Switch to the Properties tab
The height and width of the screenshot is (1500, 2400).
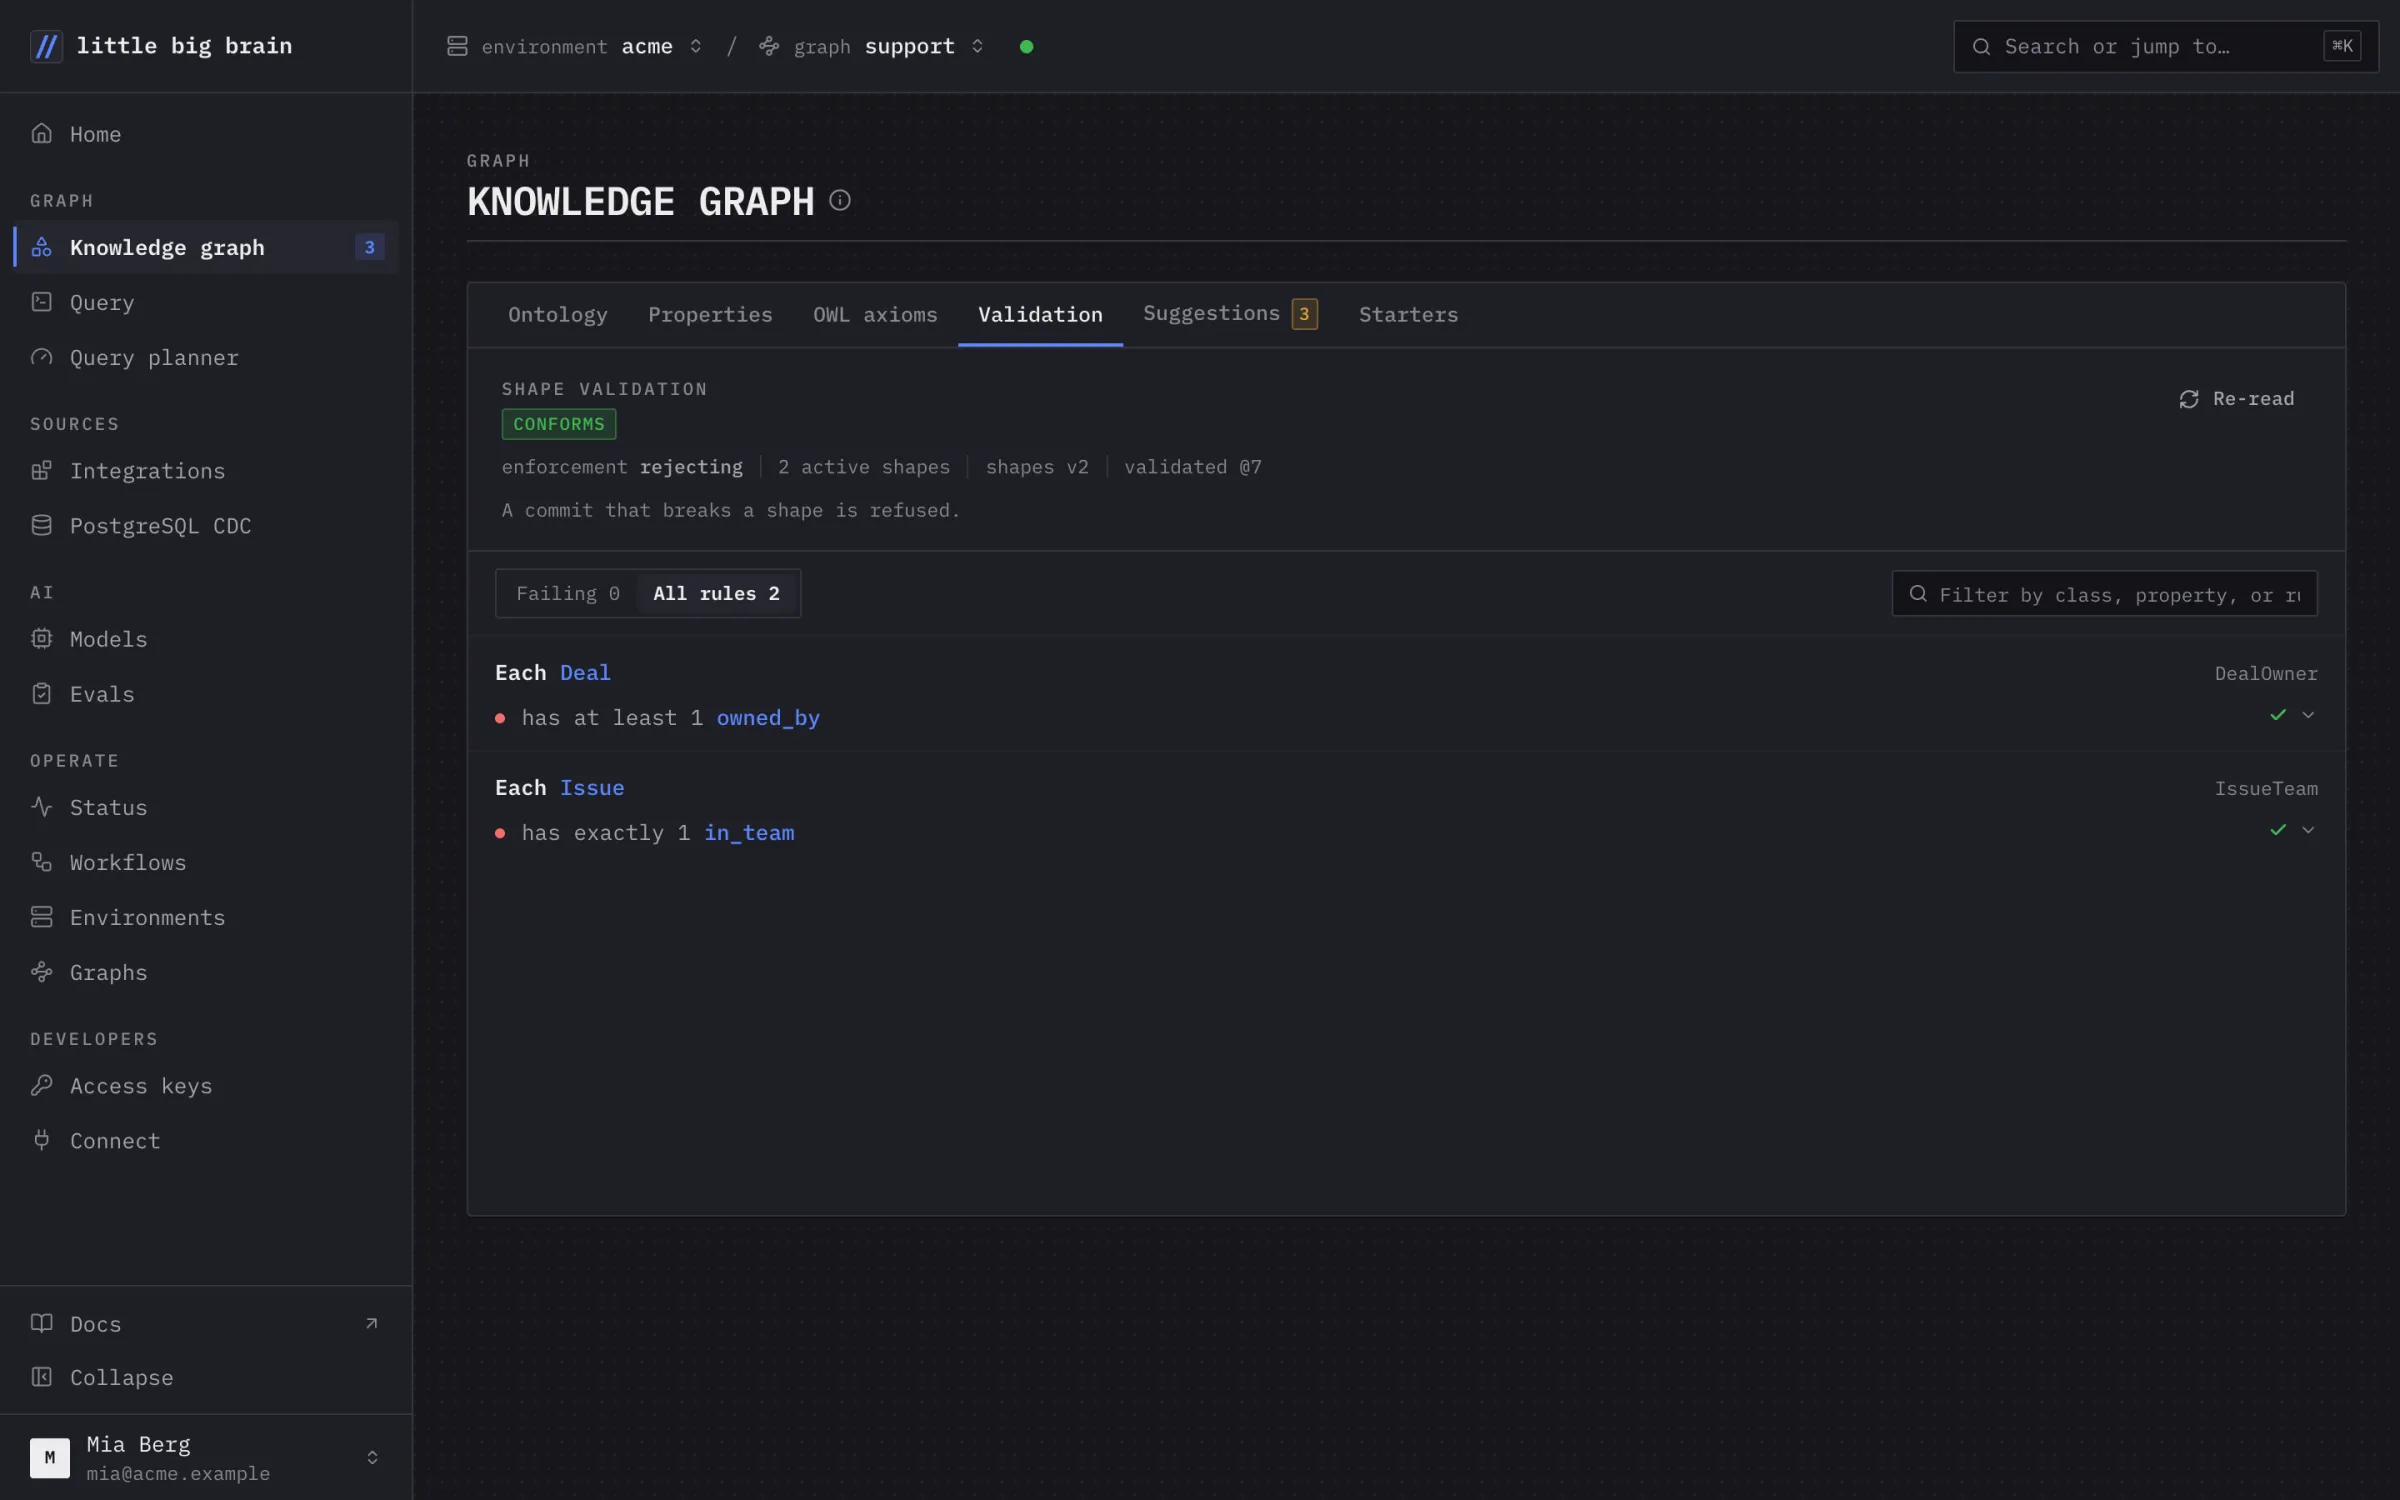pos(710,314)
